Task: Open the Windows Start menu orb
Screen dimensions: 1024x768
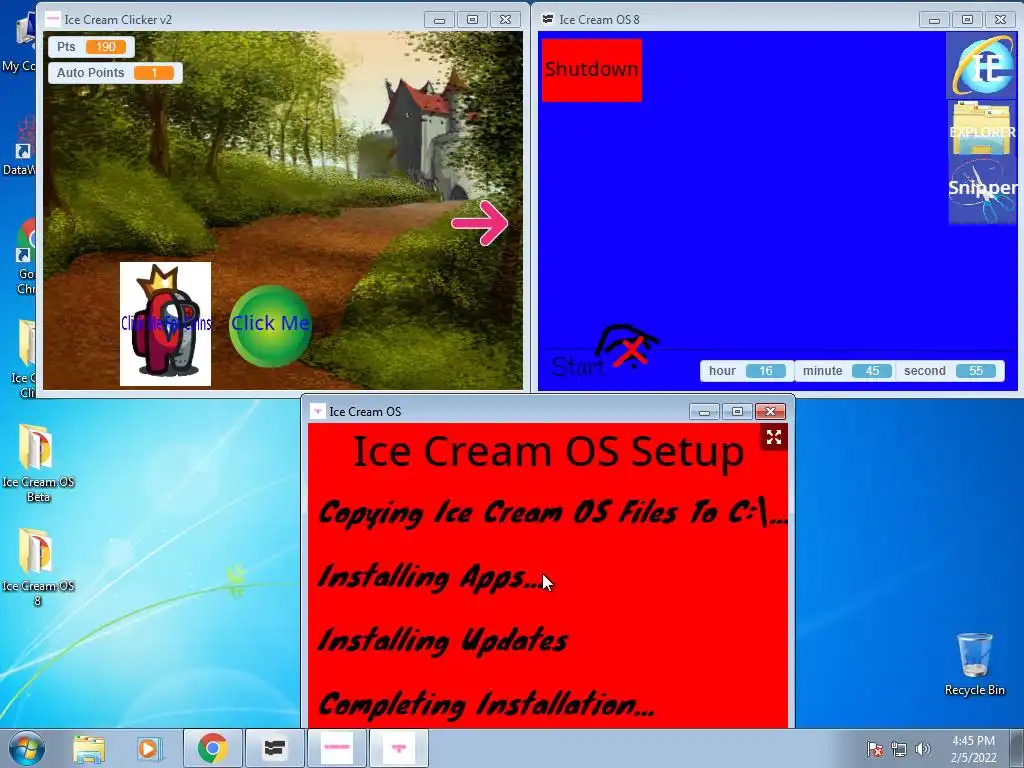Action: 27,748
